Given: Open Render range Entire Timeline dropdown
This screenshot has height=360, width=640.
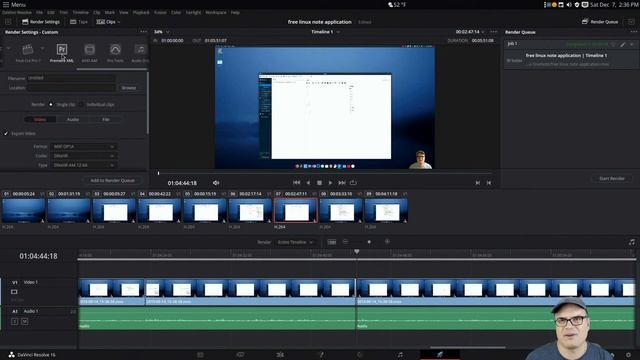Looking at the screenshot, I should click(x=295, y=242).
